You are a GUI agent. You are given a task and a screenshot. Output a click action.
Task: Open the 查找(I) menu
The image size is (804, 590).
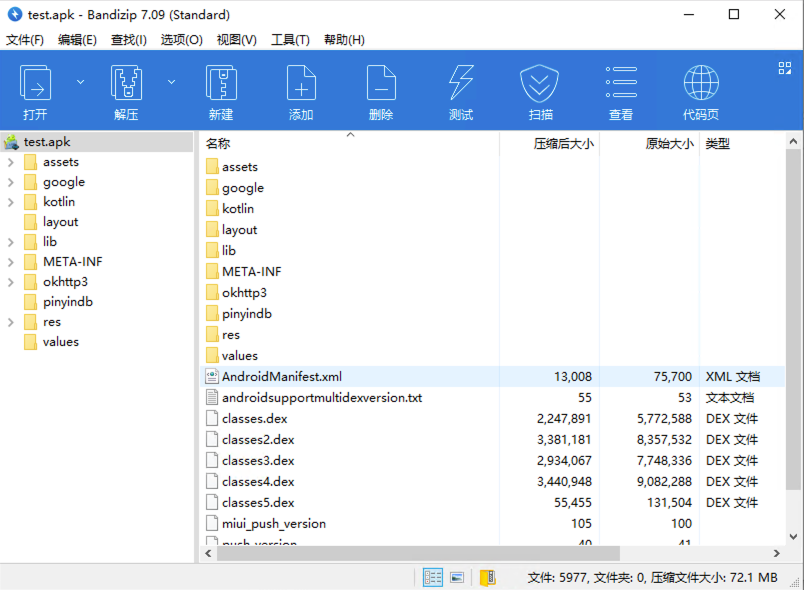(129, 40)
